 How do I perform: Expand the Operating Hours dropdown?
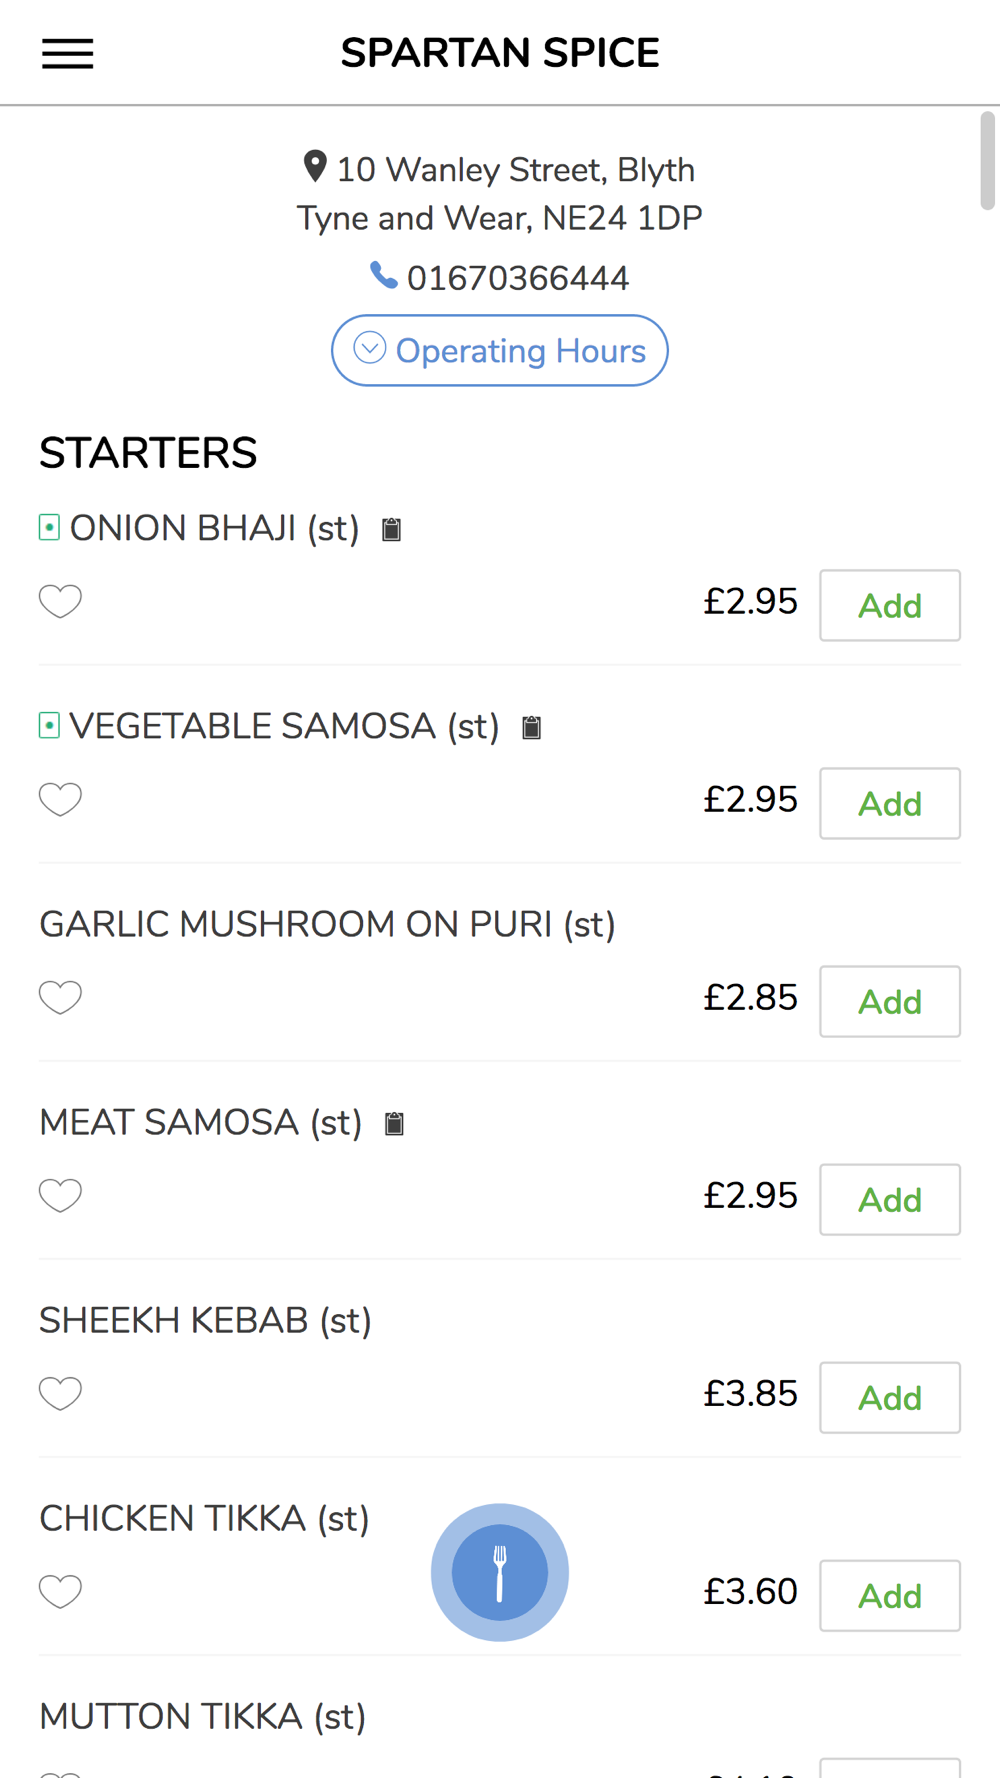pos(500,351)
